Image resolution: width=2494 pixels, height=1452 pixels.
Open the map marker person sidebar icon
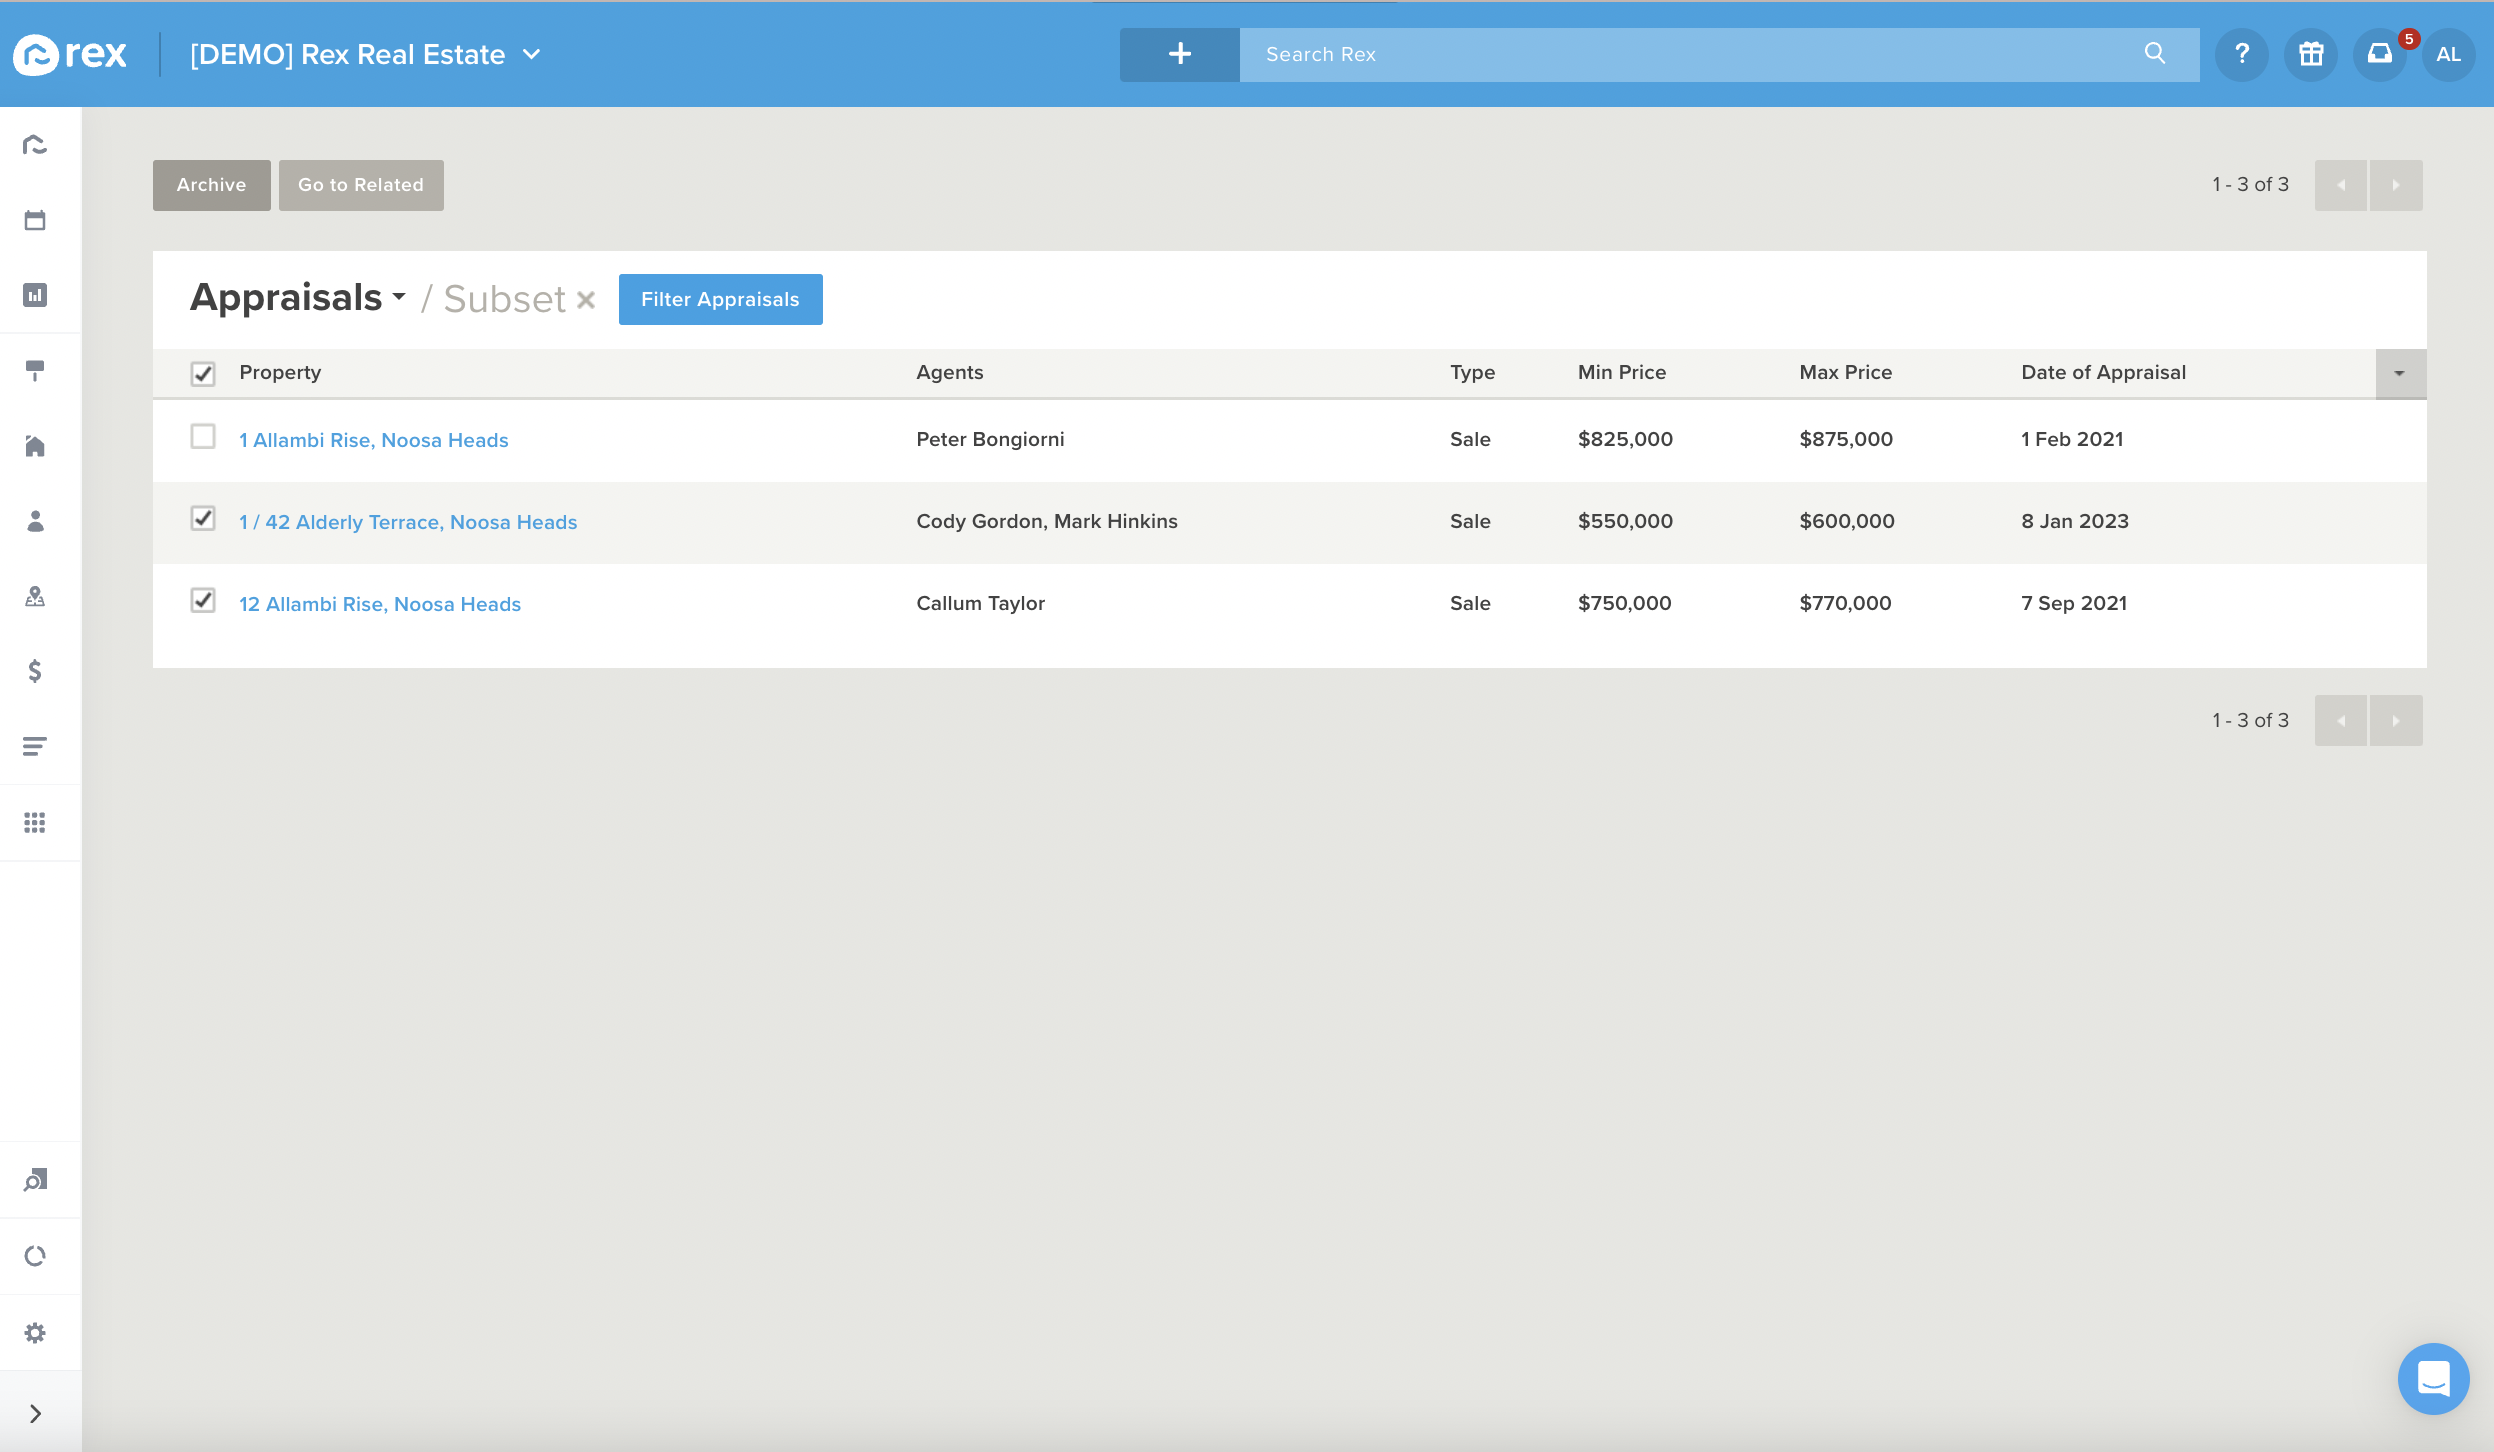click(x=35, y=597)
